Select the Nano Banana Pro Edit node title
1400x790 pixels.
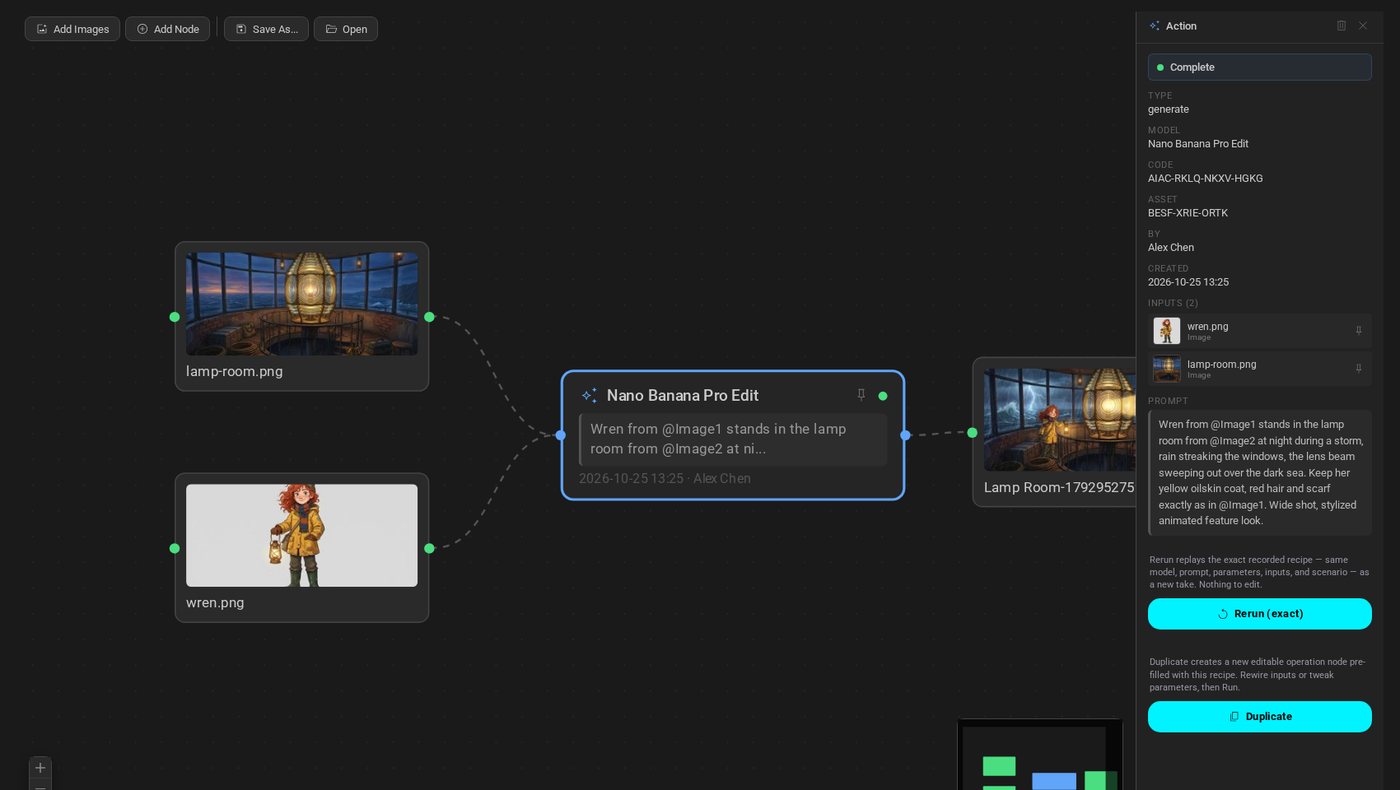tap(683, 395)
